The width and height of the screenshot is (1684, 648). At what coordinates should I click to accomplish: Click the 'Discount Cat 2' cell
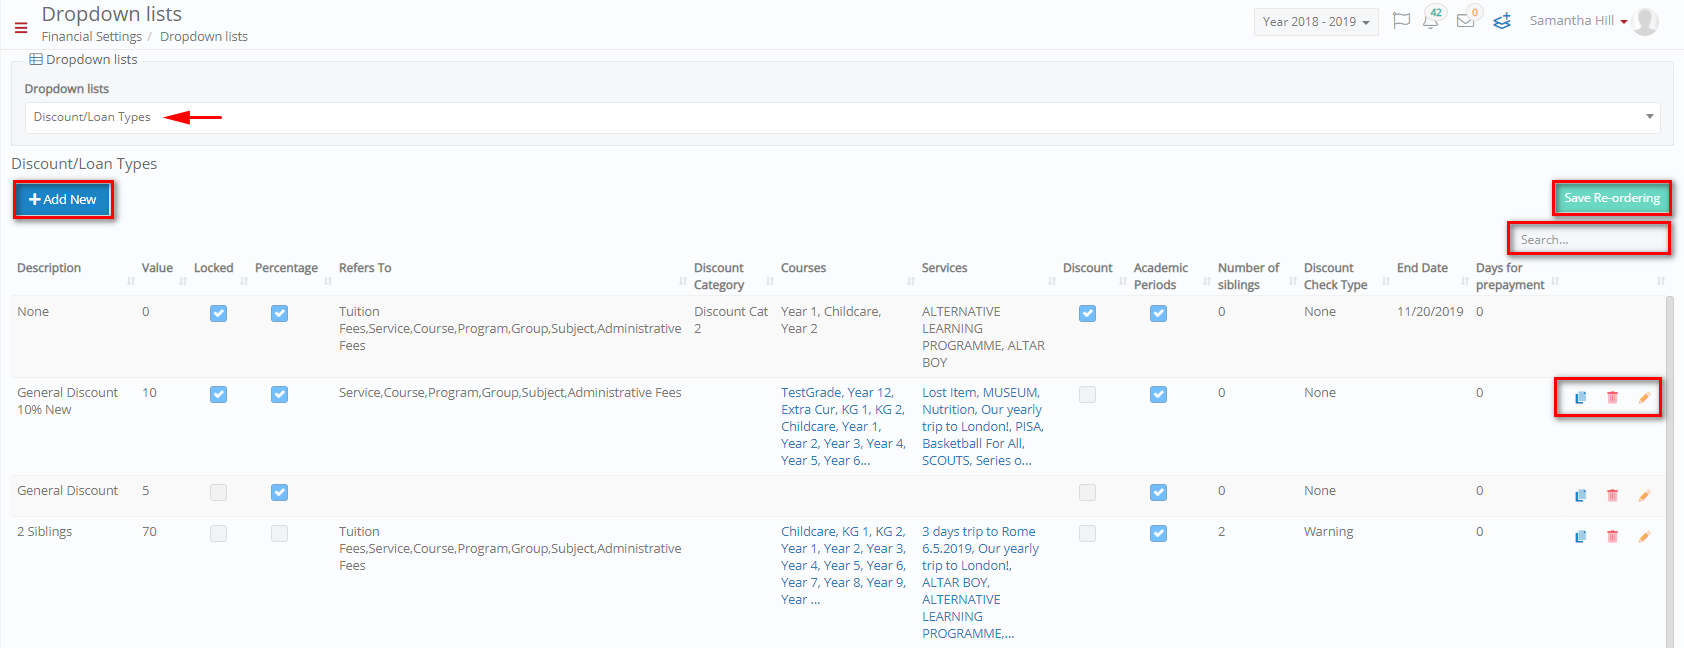pos(731,320)
